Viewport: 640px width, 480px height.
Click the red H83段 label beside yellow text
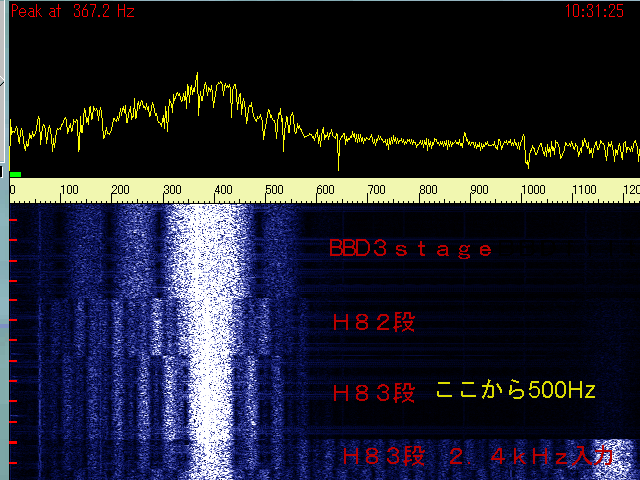373,392
